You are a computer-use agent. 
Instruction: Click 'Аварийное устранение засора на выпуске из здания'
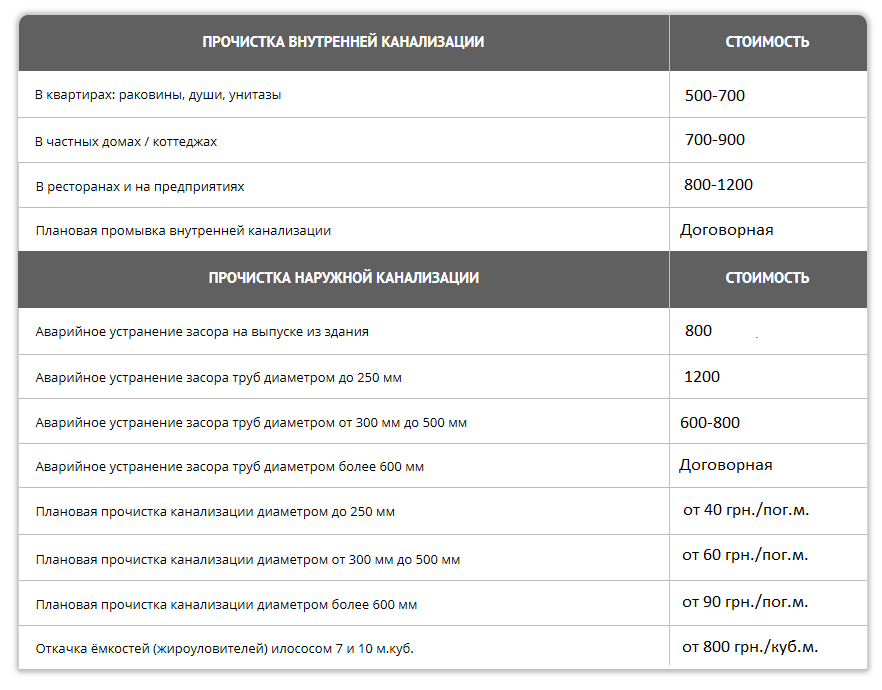pyautogui.click(x=202, y=332)
